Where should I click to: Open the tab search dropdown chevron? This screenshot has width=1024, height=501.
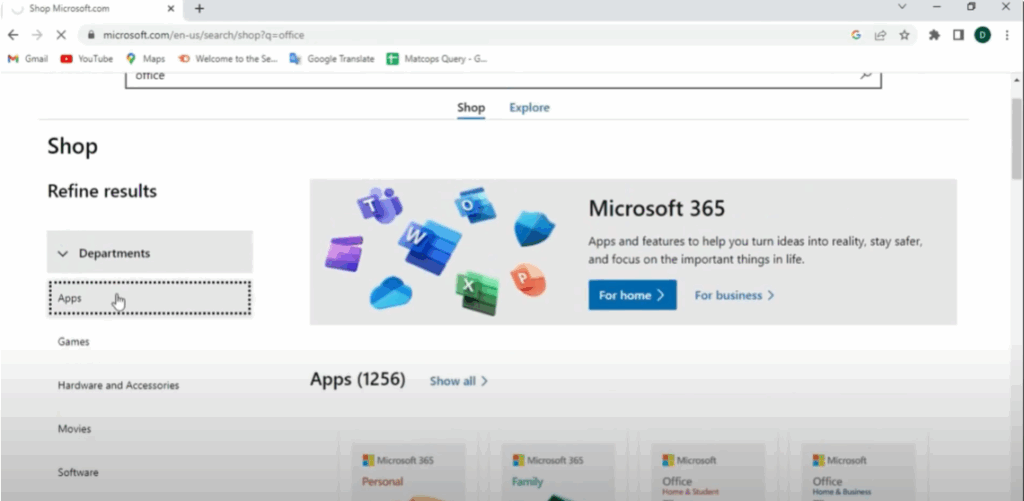(903, 8)
